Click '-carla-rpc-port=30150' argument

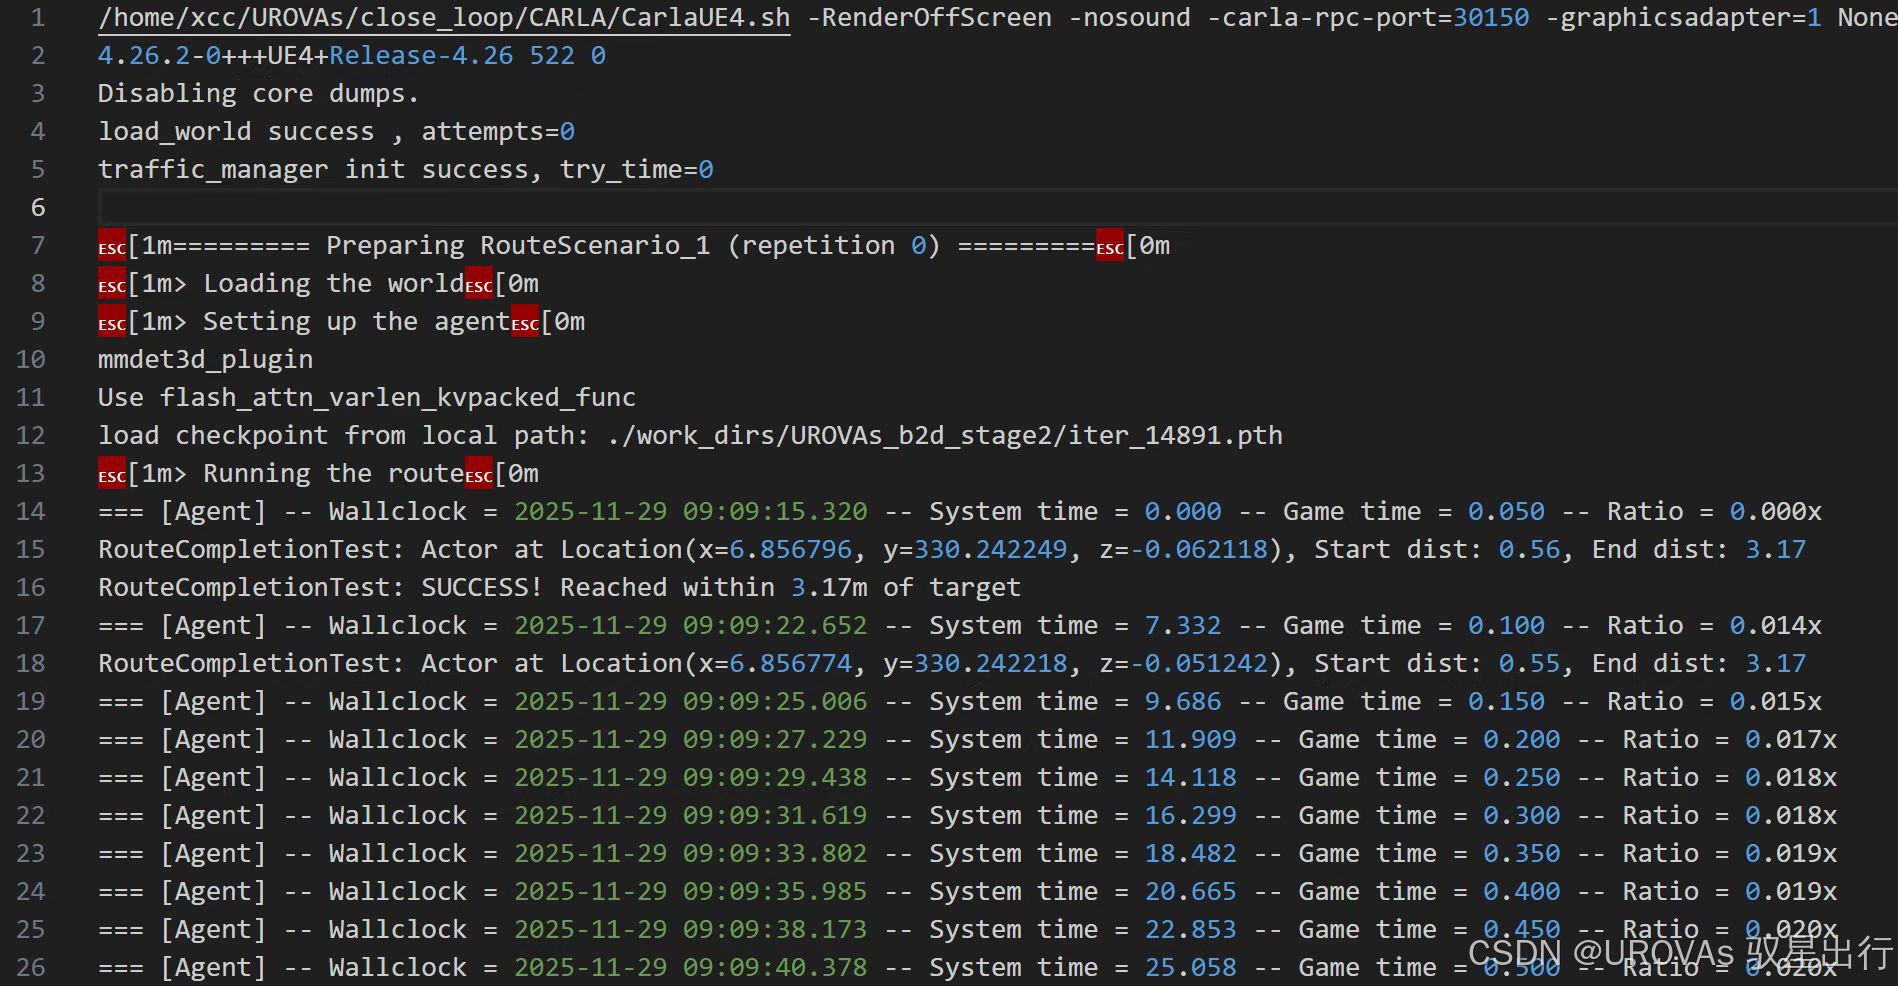pos(1368,18)
